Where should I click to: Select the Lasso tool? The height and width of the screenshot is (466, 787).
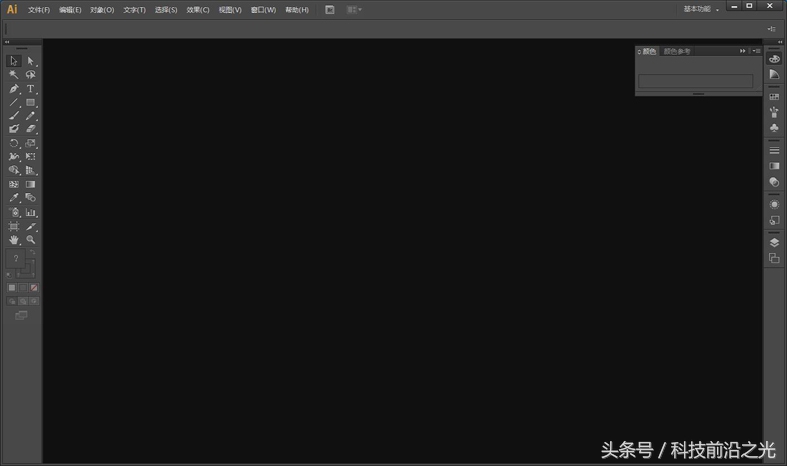coord(31,75)
